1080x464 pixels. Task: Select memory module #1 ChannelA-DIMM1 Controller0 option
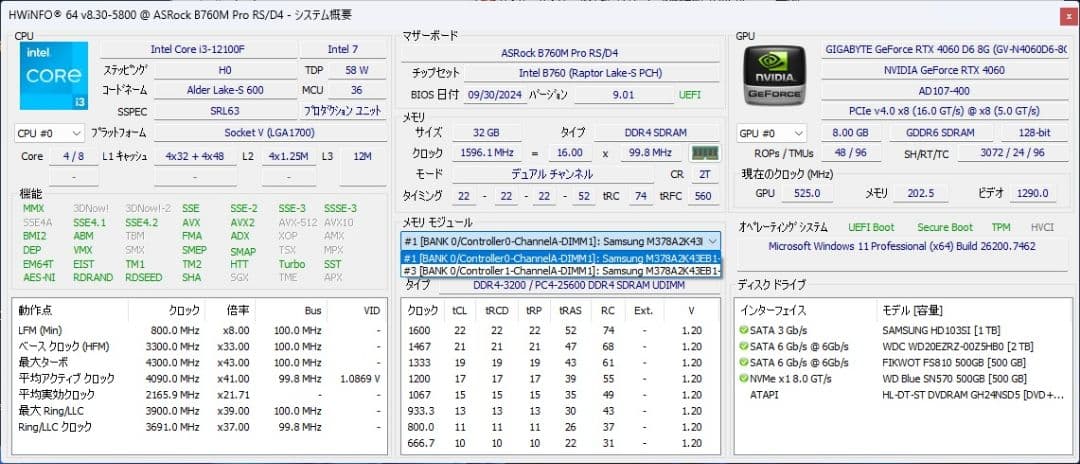pyautogui.click(x=560, y=258)
